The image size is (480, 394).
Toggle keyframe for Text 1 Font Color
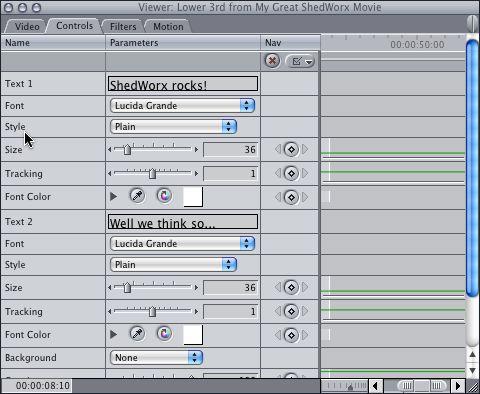tap(291, 197)
